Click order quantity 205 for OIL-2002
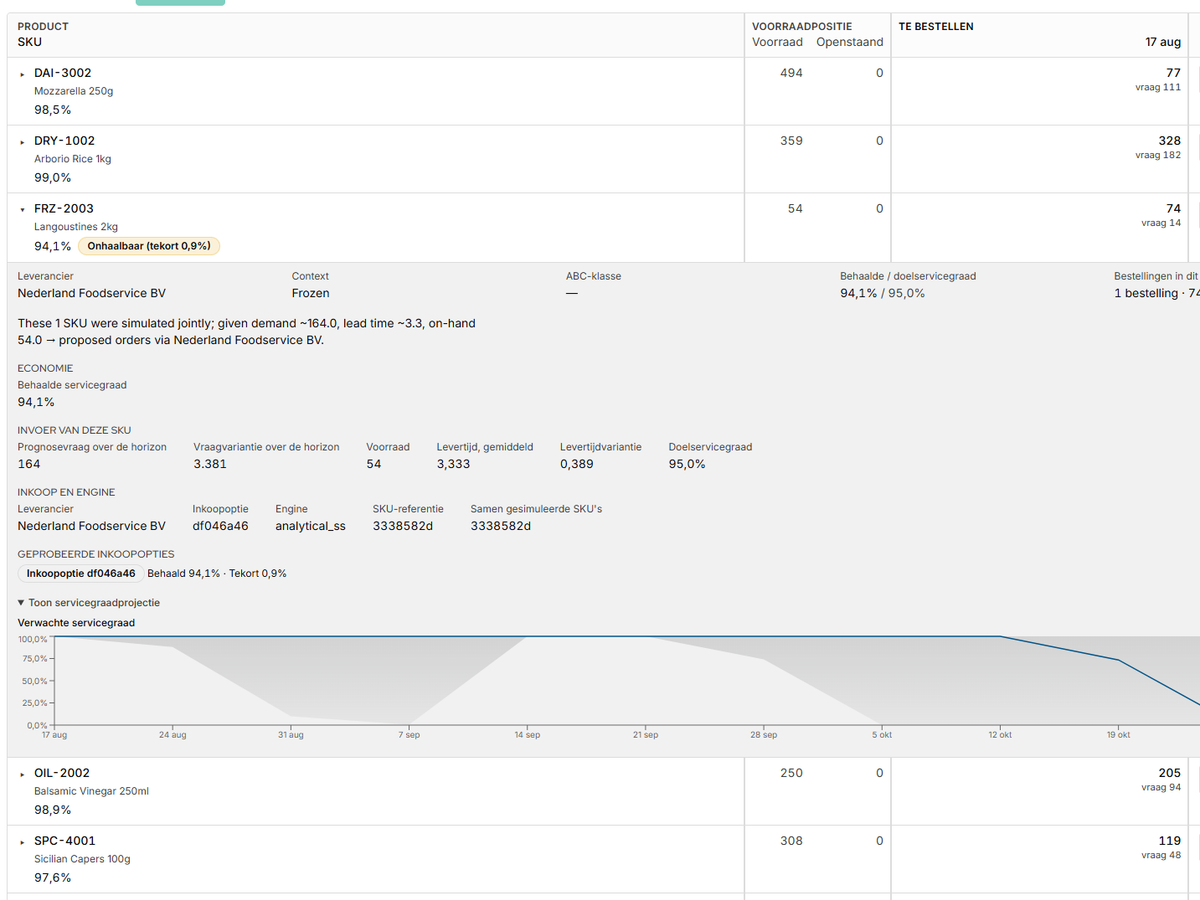Image resolution: width=1200 pixels, height=900 pixels. pyautogui.click(x=1169, y=773)
